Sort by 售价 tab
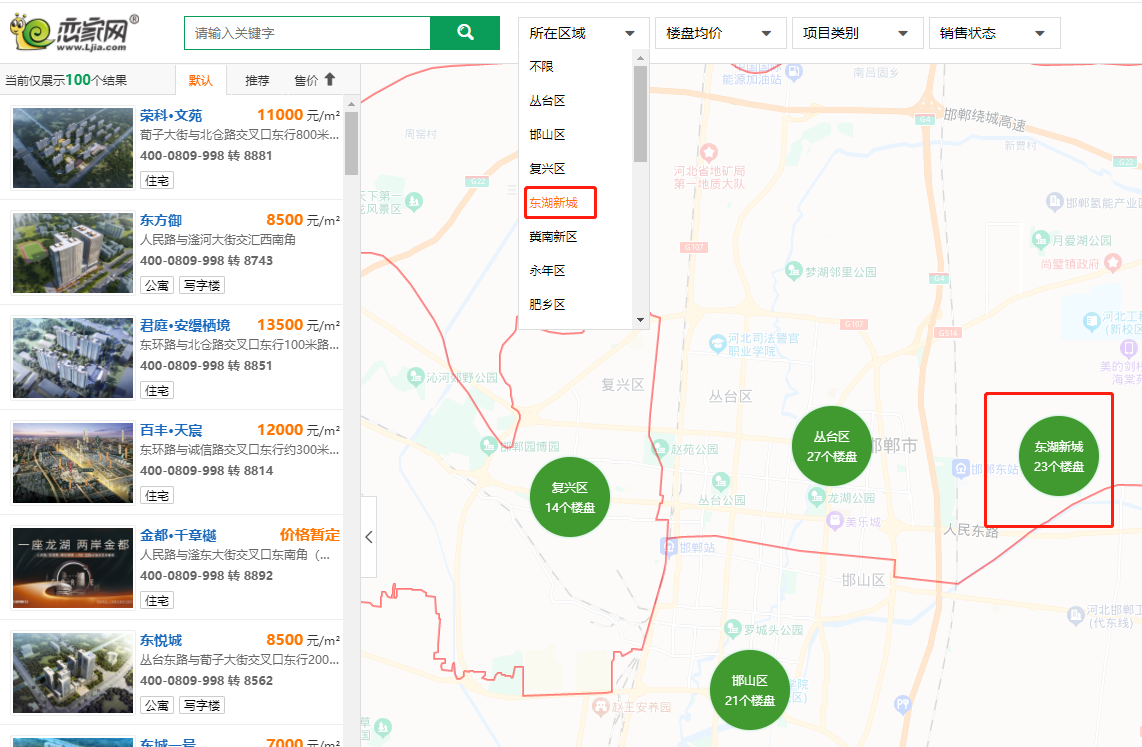Screen dimensions: 1142x747 [307, 80]
